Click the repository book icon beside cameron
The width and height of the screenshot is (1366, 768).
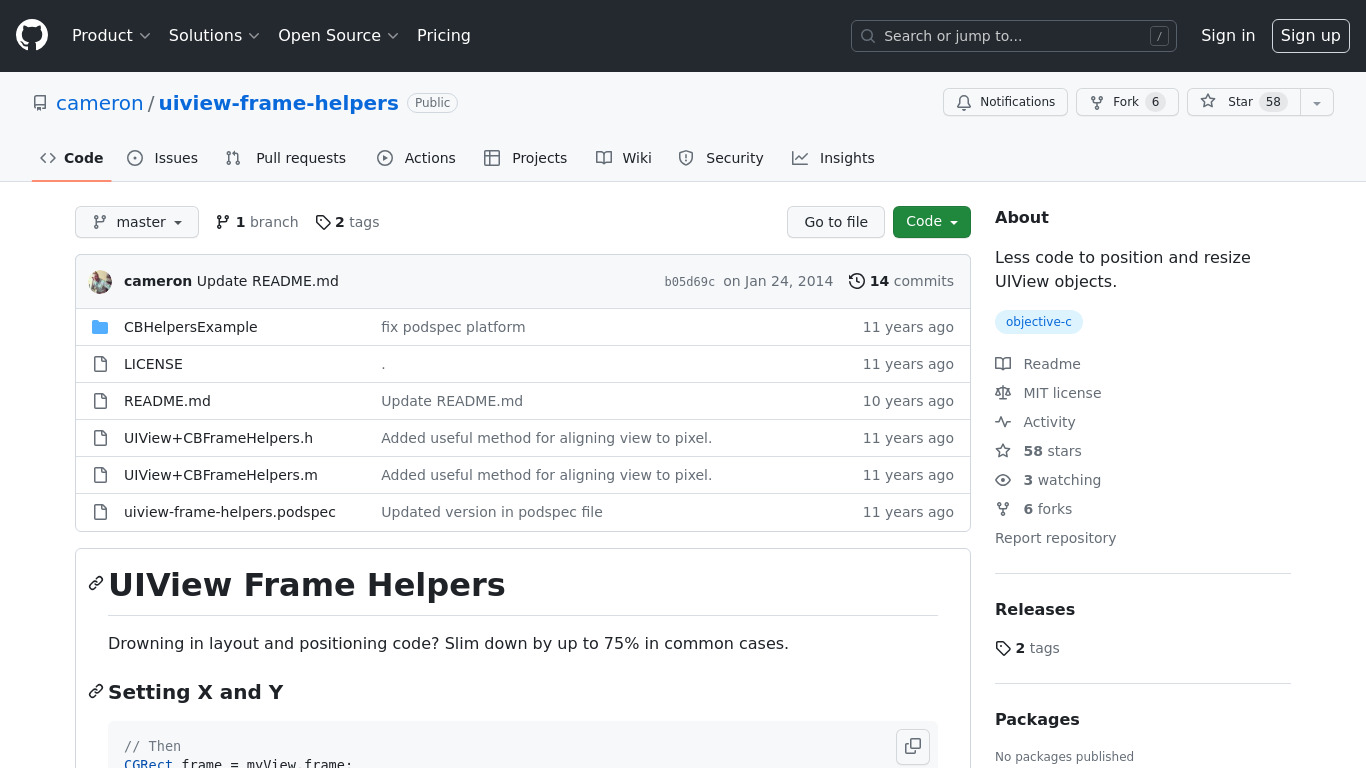40,103
